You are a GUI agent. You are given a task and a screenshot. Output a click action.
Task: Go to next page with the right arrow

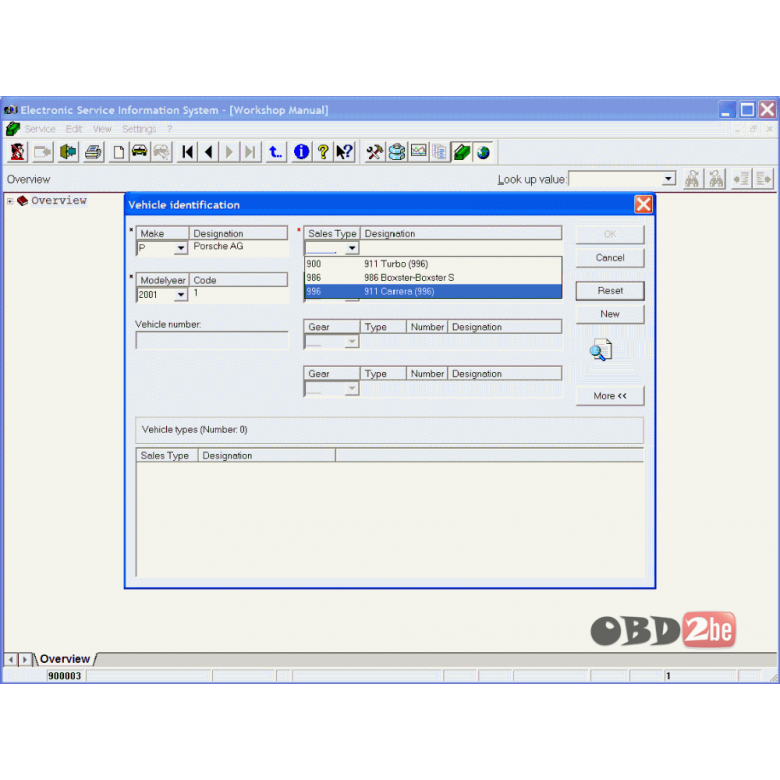(x=229, y=152)
